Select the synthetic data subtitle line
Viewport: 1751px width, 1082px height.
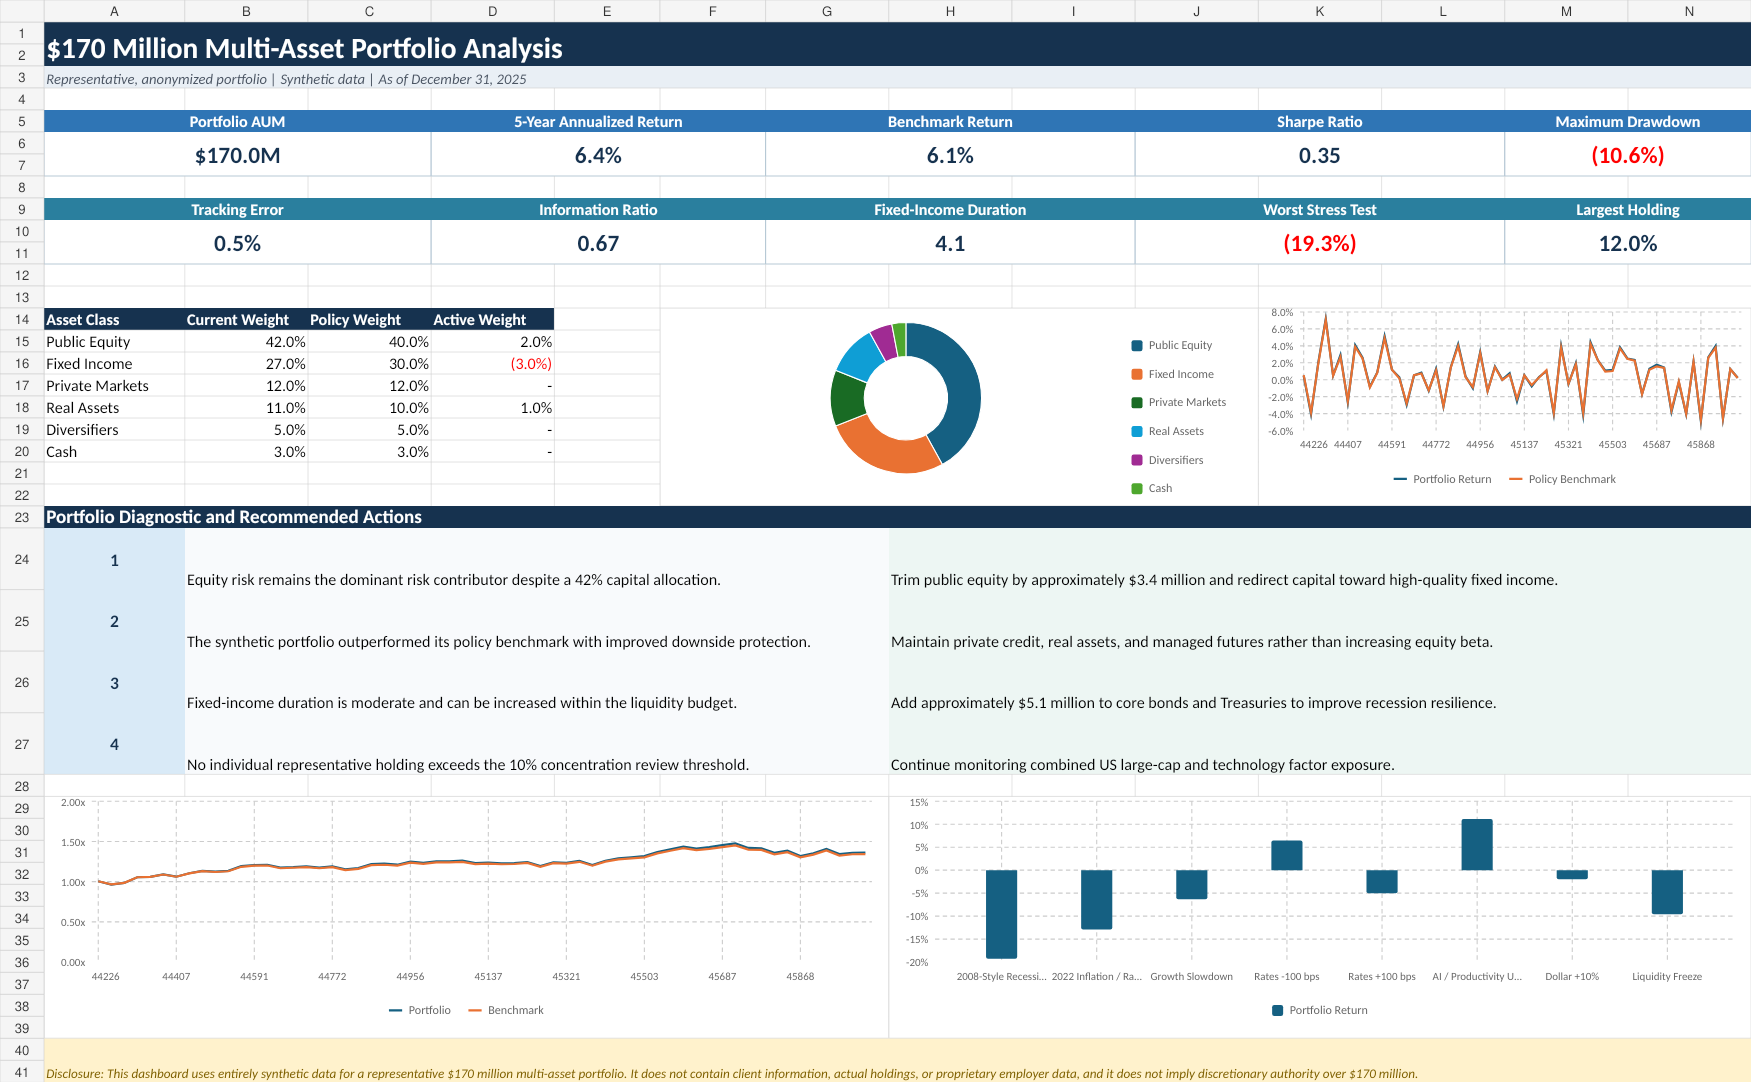[897, 77]
